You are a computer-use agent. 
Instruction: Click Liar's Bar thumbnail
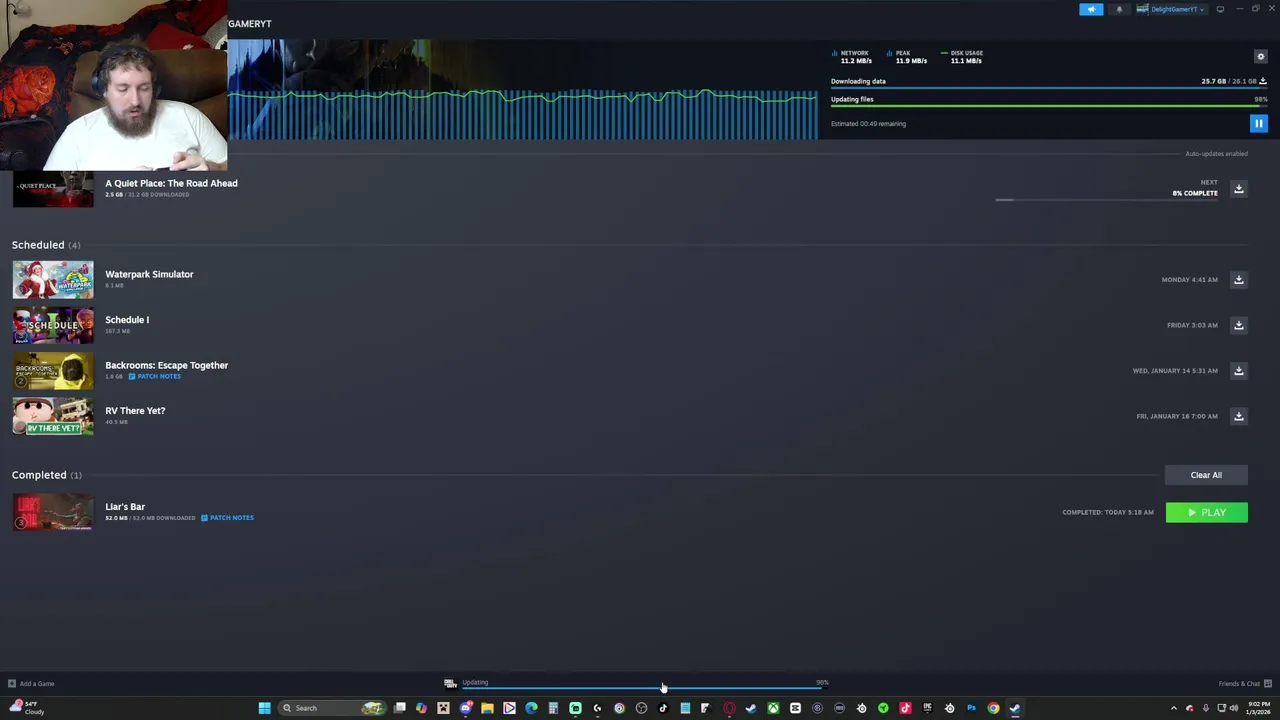[x=53, y=512]
